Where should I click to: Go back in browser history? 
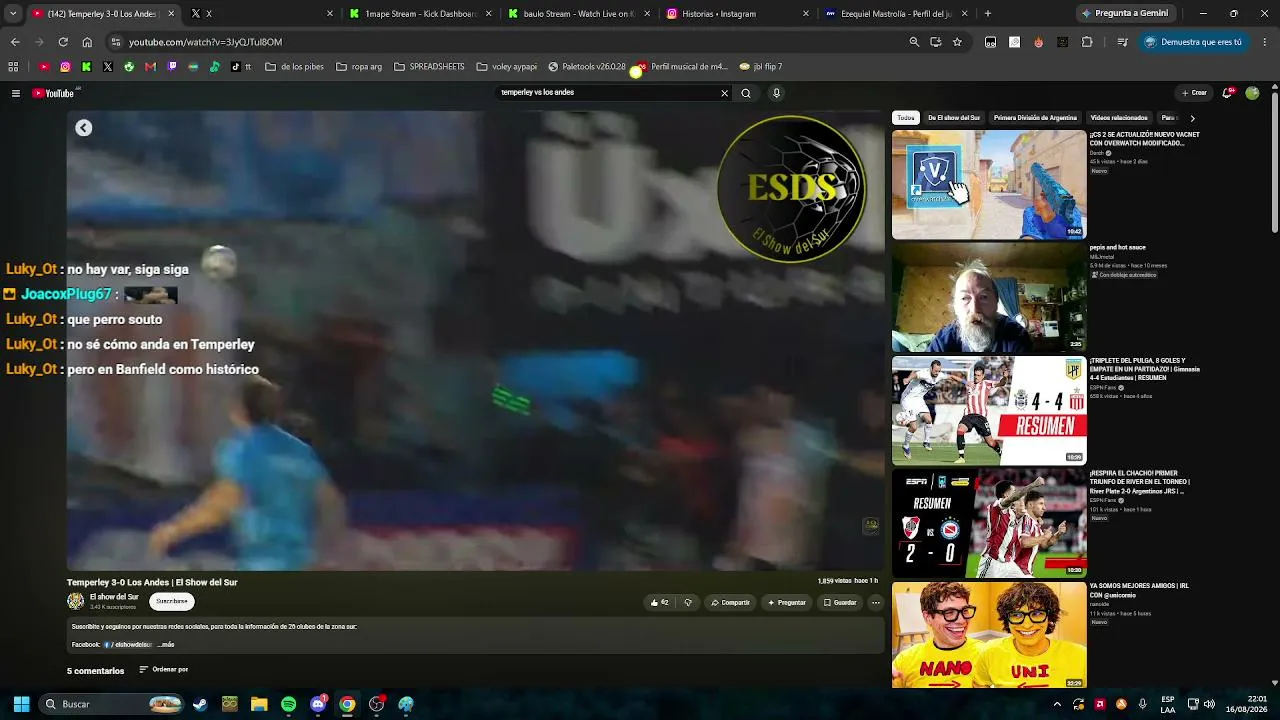[x=15, y=42]
